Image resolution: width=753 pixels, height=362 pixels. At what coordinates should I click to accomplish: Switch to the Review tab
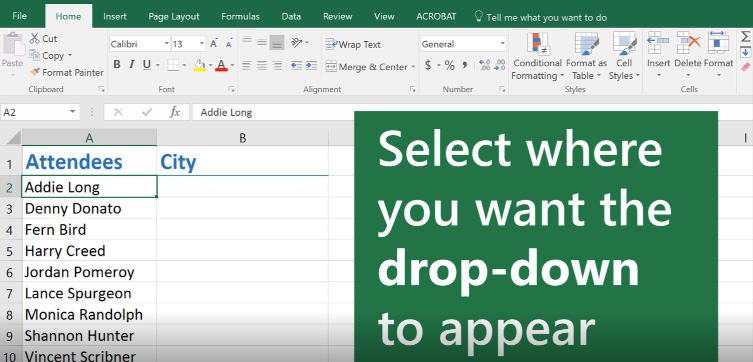coord(338,16)
